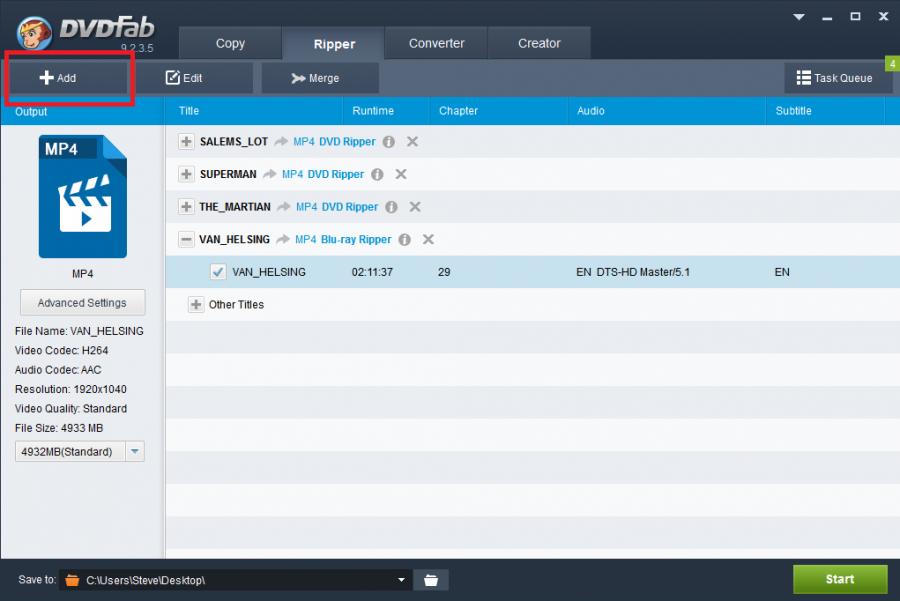Uncheck the VAN_HELSING title checkbox
The height and width of the screenshot is (601, 900).
coord(218,272)
